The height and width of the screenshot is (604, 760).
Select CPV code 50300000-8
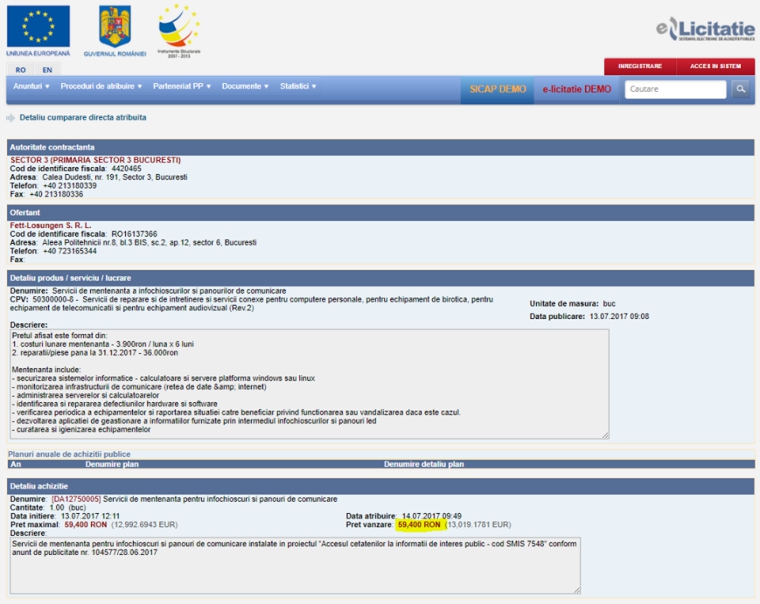pos(53,300)
